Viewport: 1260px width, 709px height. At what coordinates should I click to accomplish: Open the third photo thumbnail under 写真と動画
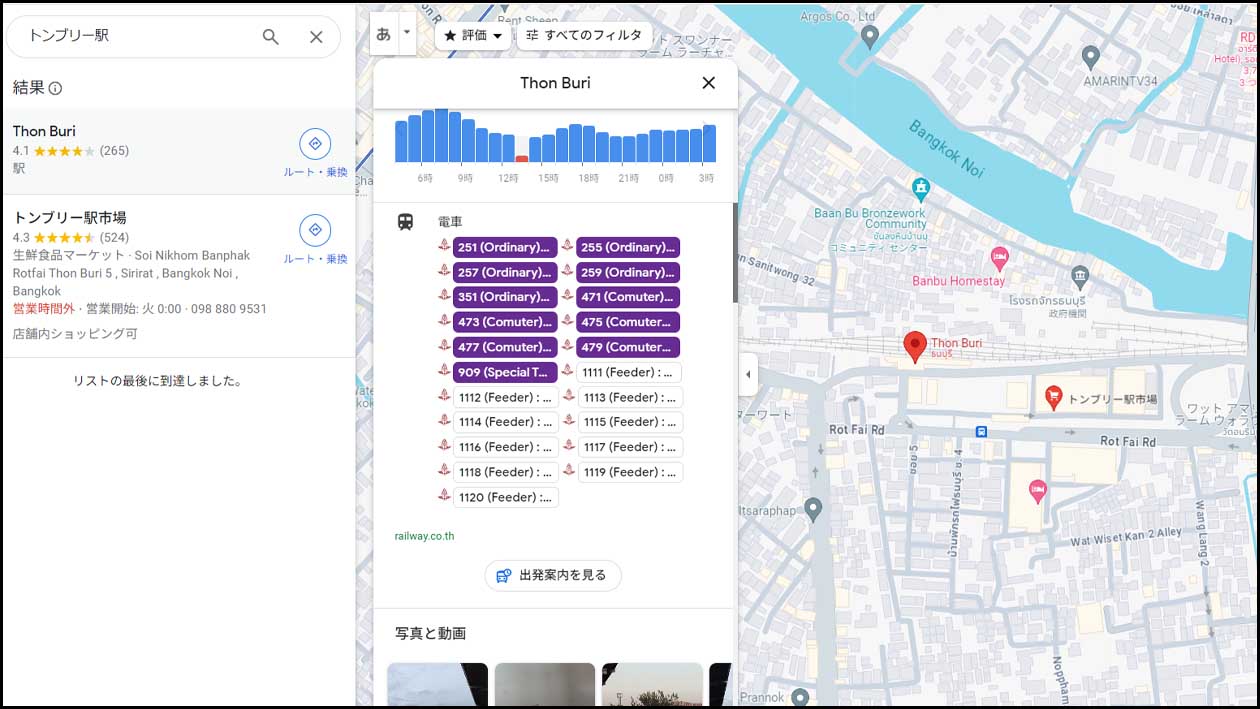click(x=652, y=684)
